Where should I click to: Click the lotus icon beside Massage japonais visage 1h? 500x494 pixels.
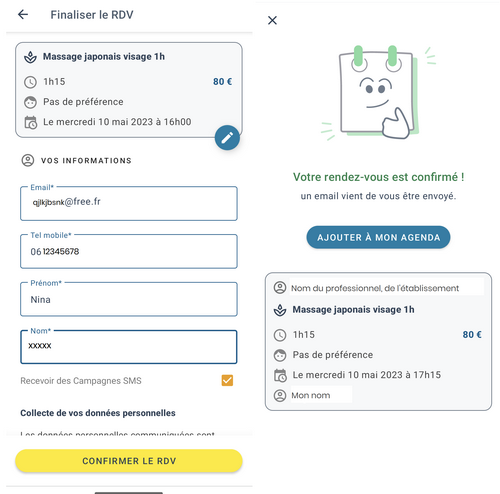[x=30, y=57]
